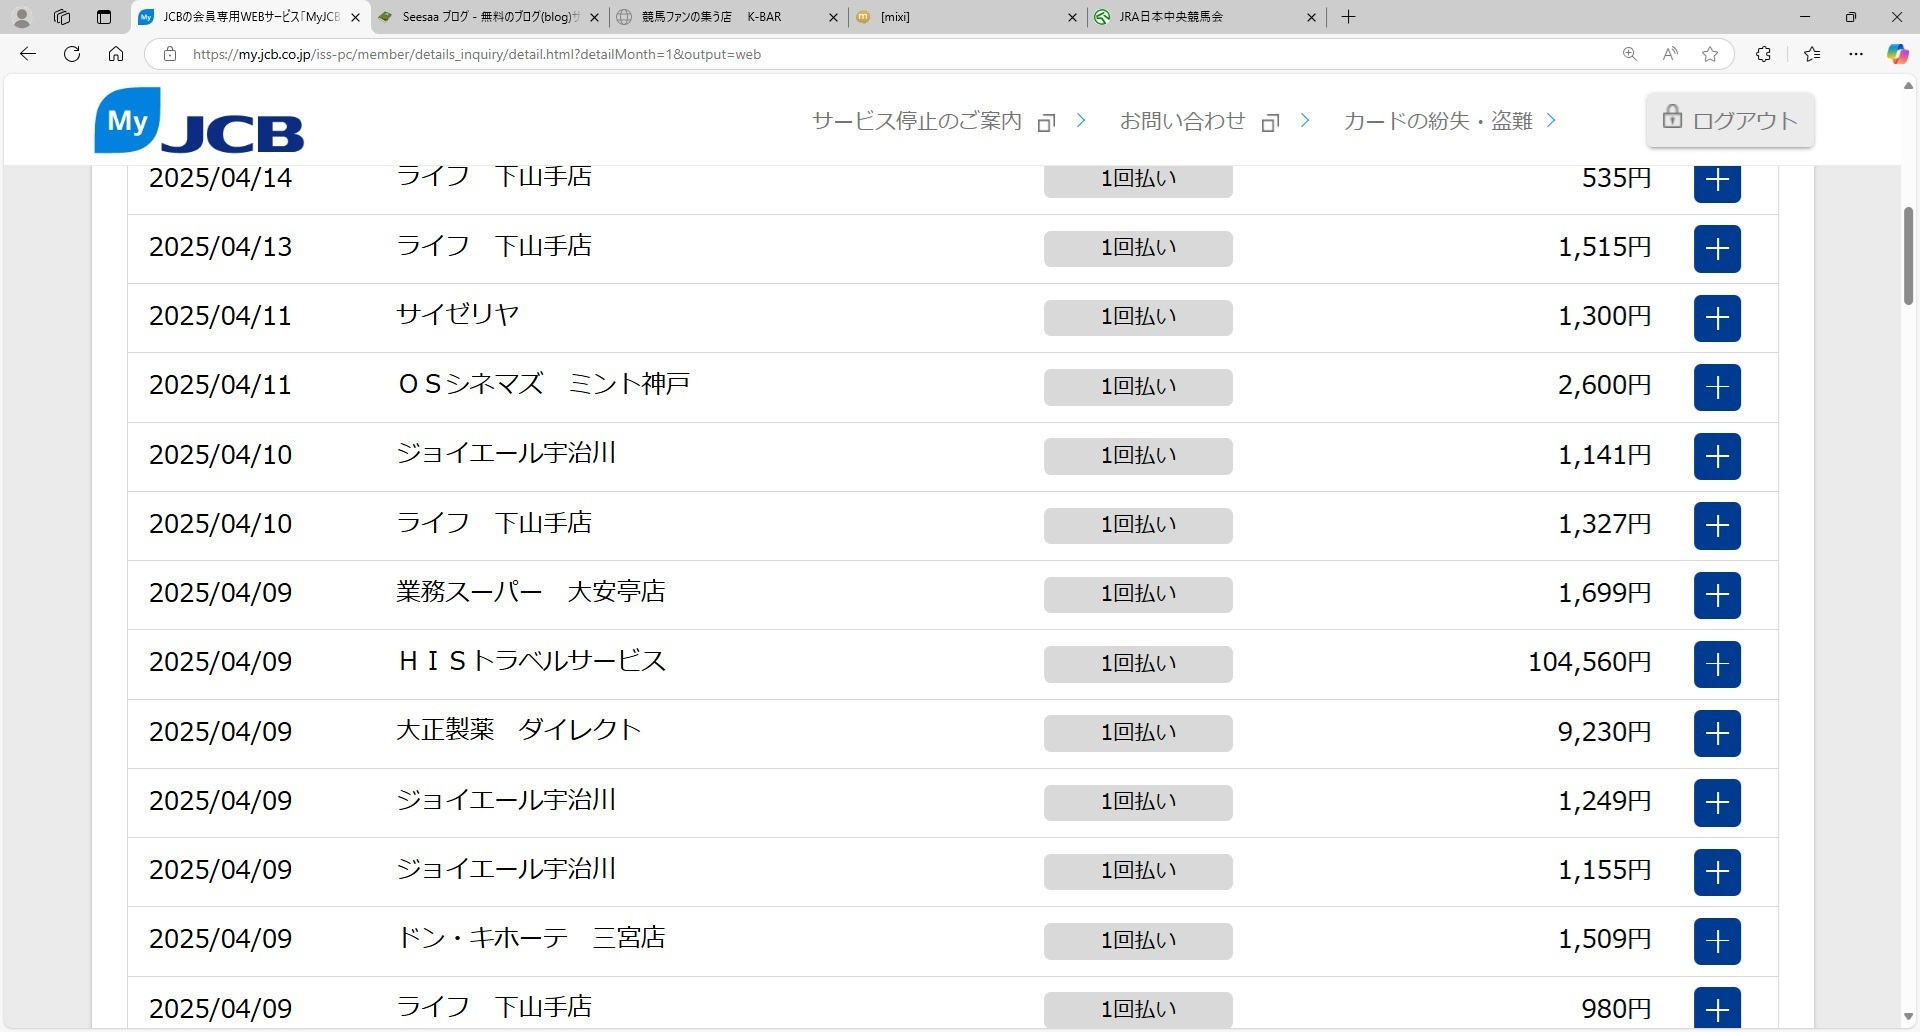Click the MyJCB logo

pos(199,121)
